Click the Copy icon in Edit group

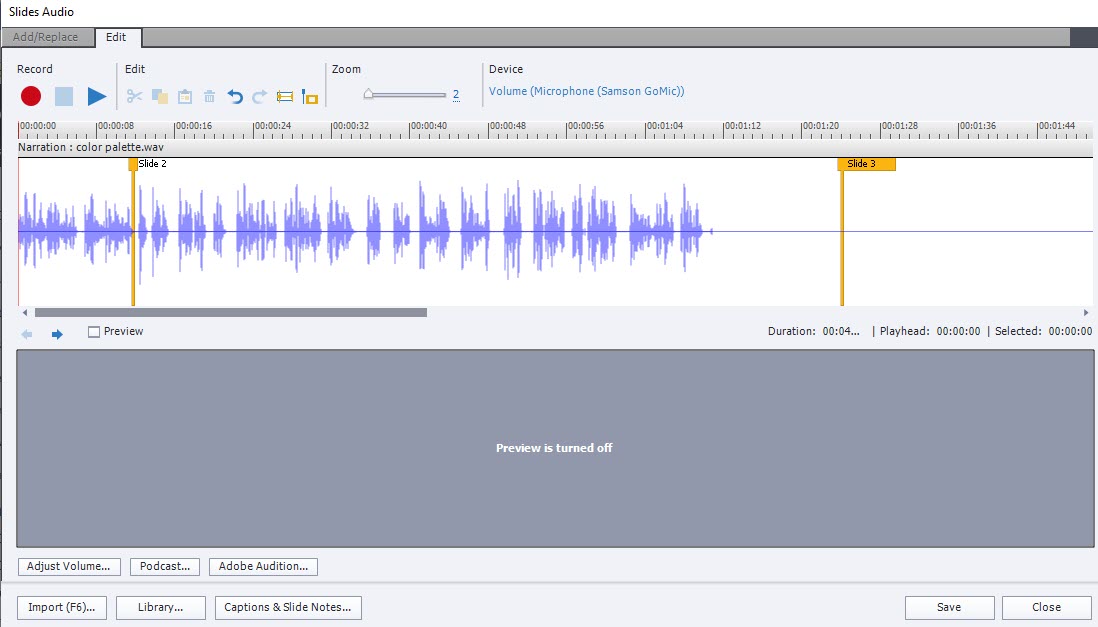(x=160, y=97)
